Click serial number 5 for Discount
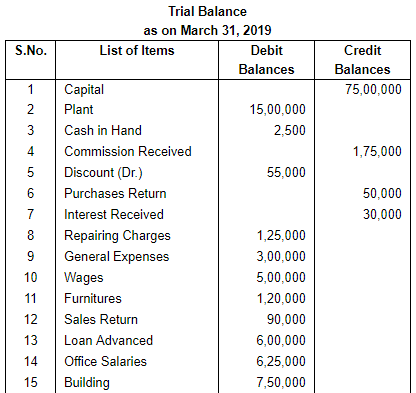 31,173
